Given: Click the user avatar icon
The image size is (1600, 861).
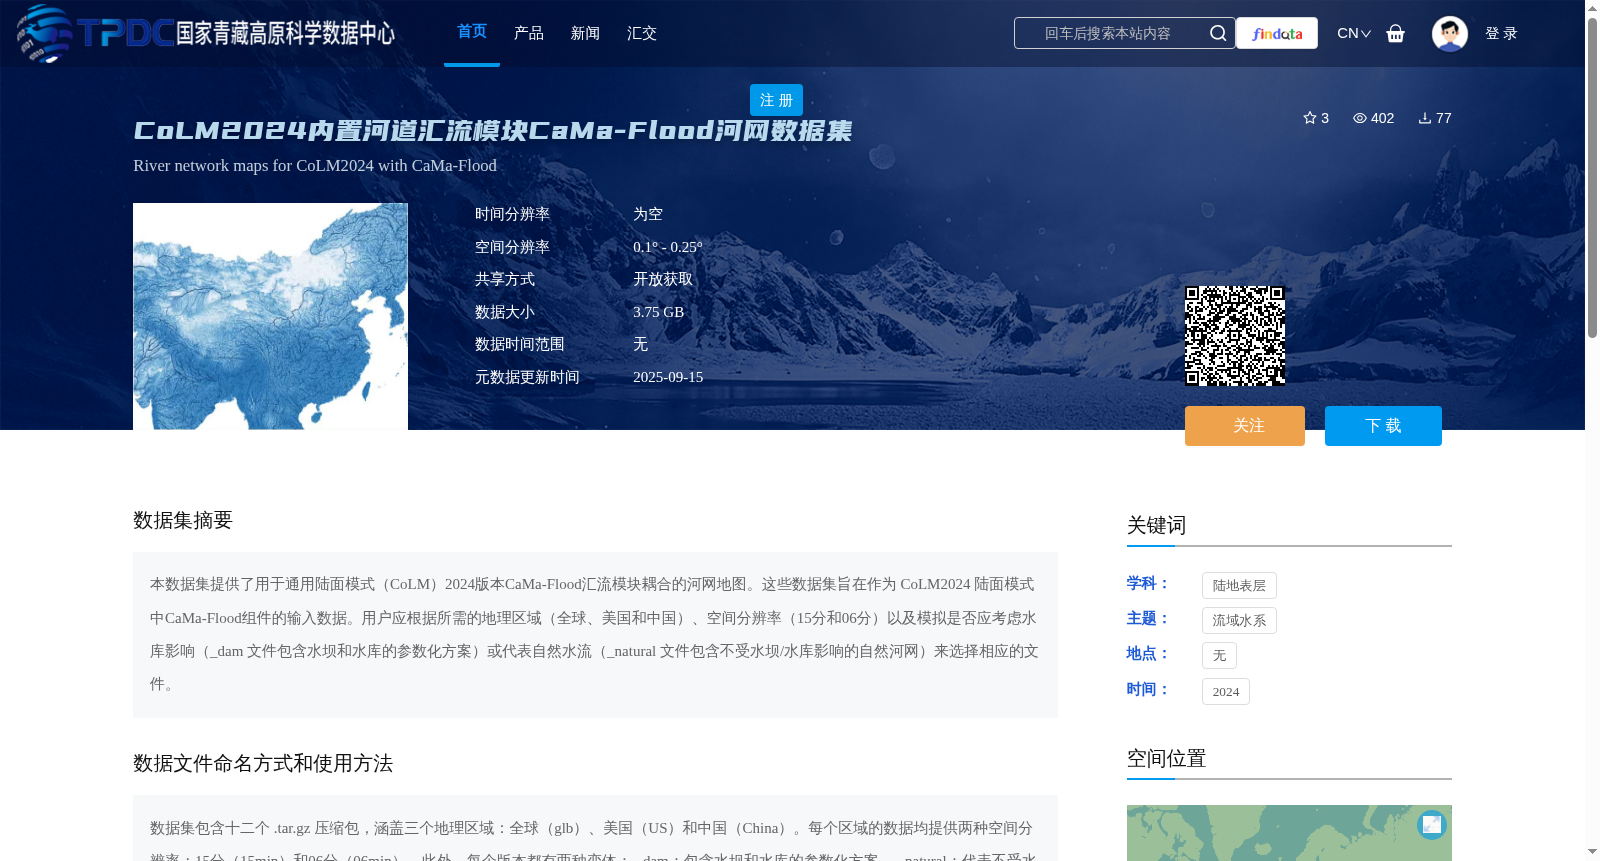Looking at the screenshot, I should pos(1450,33).
